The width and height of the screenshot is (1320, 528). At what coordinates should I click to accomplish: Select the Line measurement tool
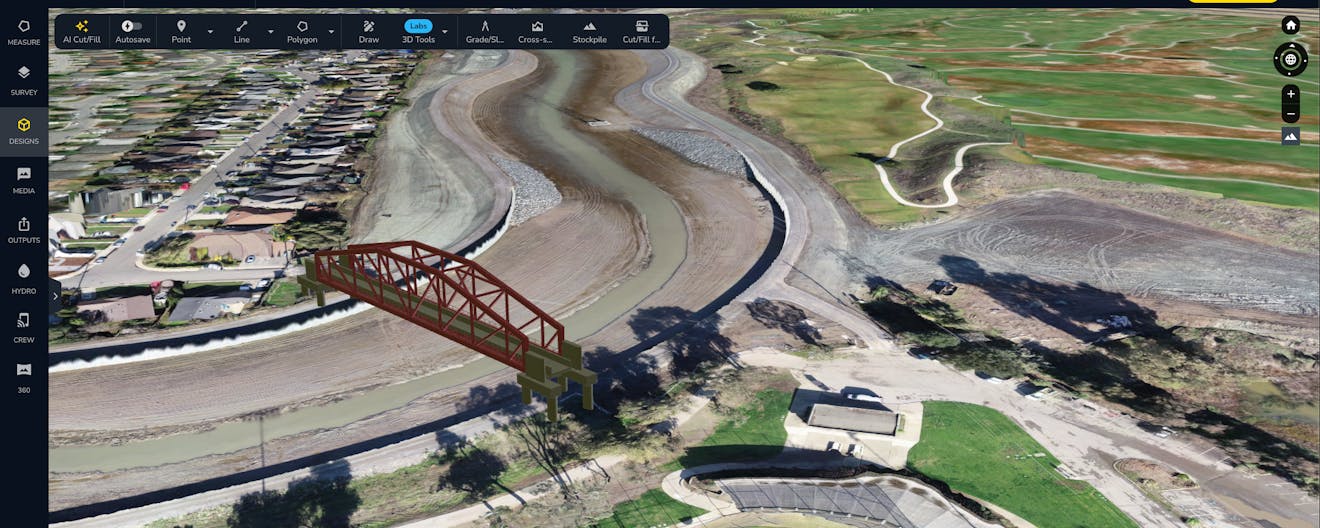(x=242, y=31)
